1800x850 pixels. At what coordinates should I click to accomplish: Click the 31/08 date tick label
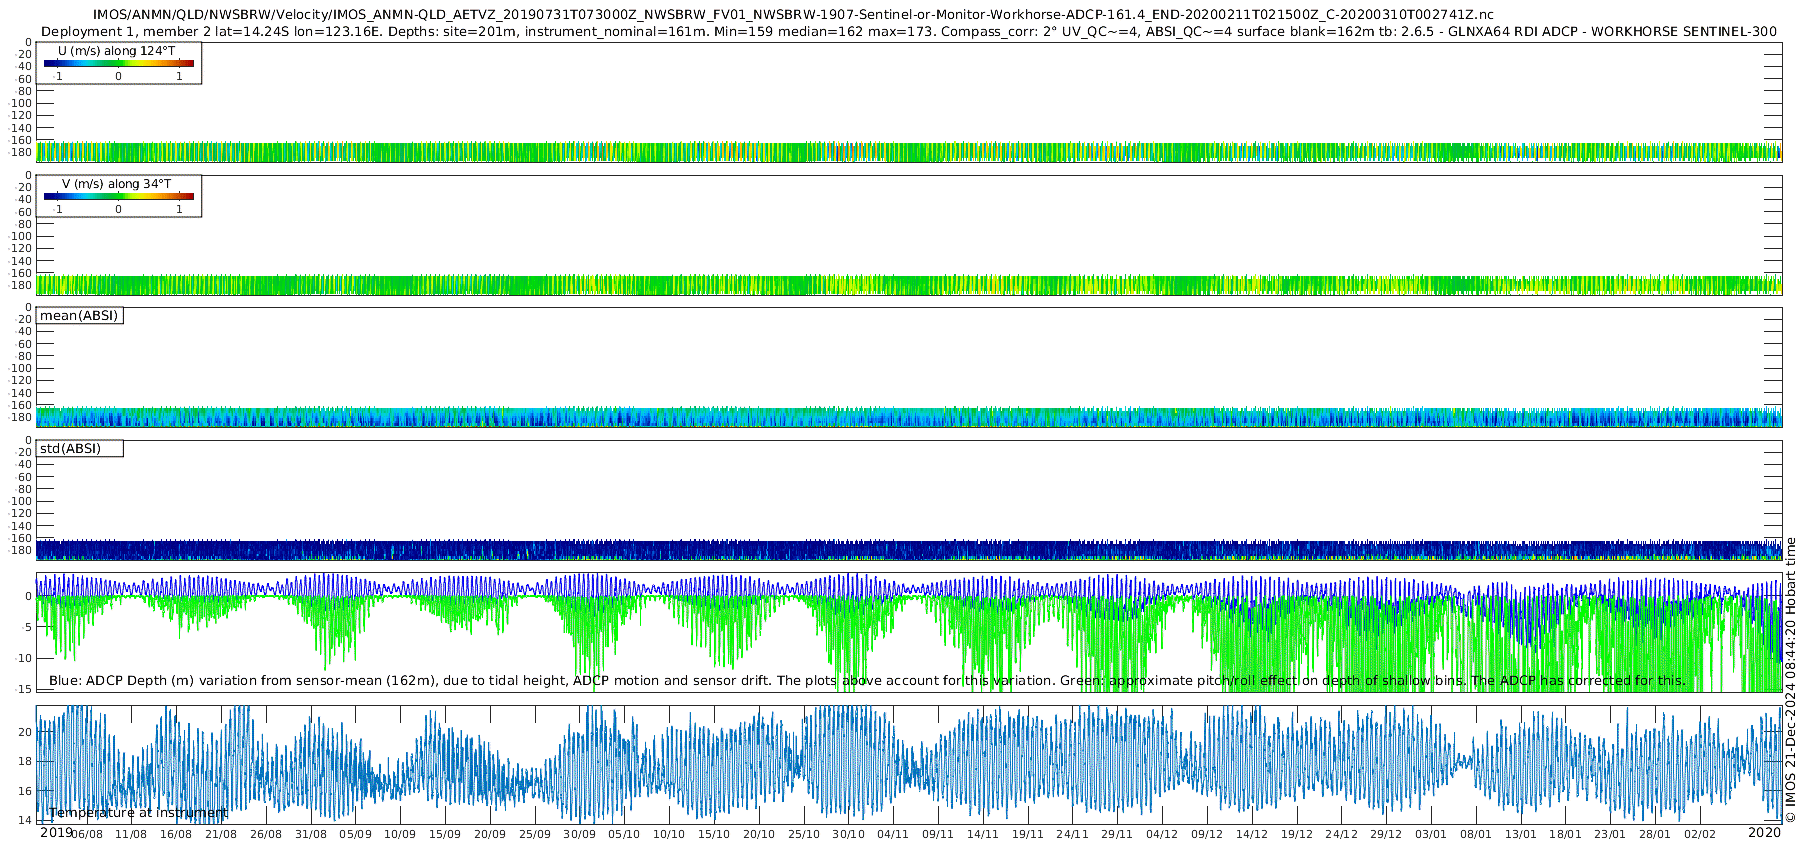coord(311,834)
